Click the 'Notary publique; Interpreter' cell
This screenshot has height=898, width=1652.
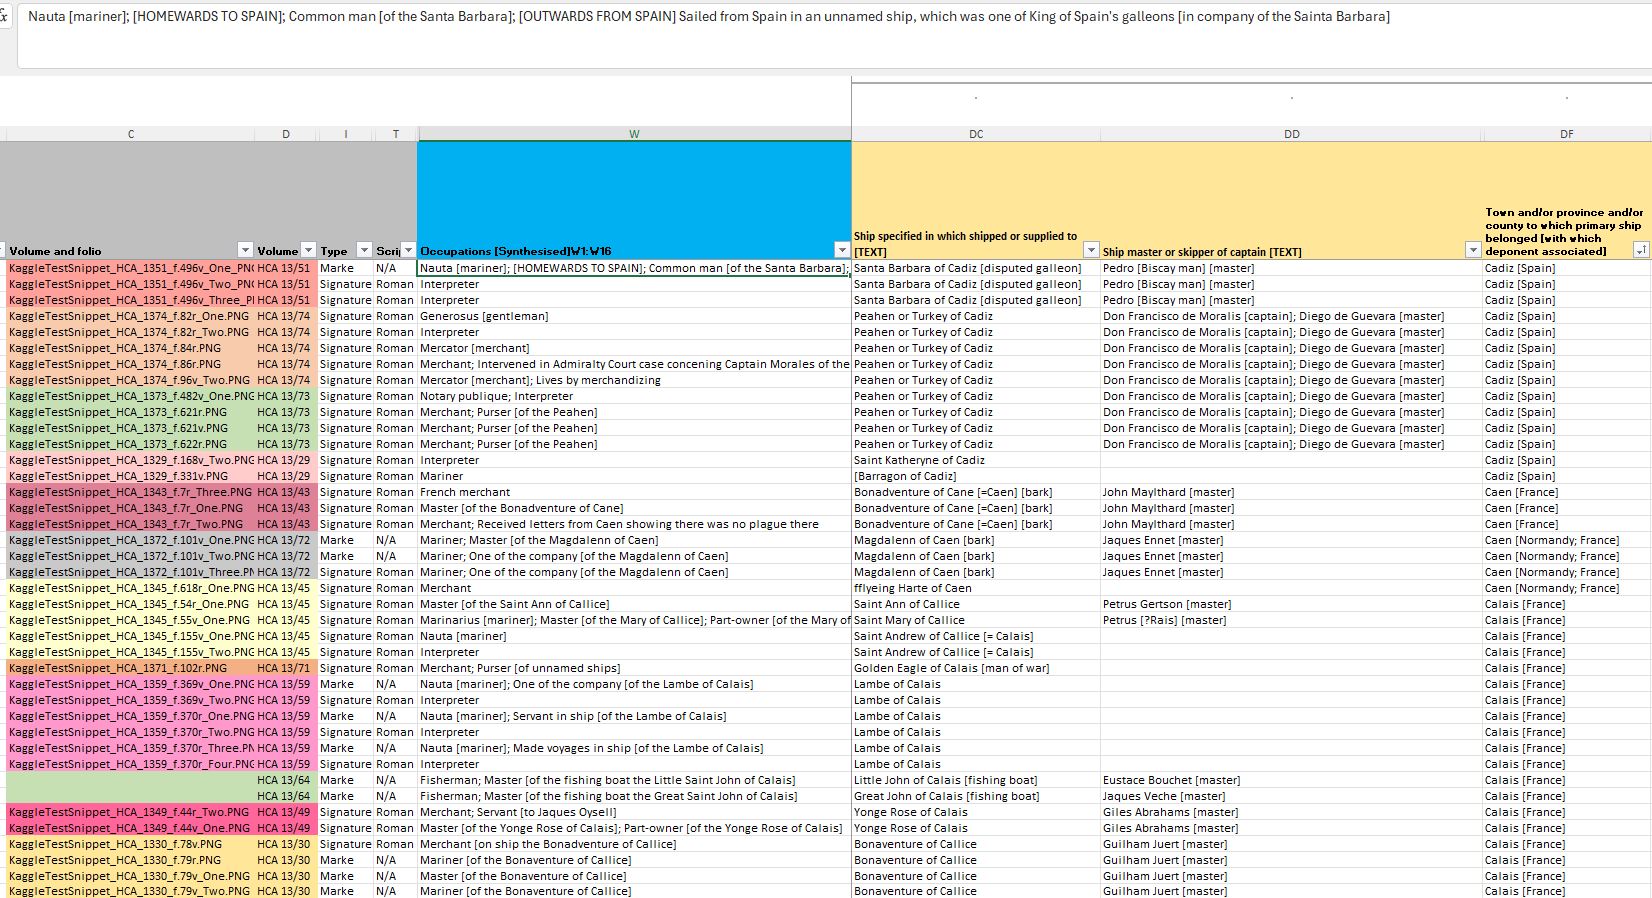click(x=496, y=396)
